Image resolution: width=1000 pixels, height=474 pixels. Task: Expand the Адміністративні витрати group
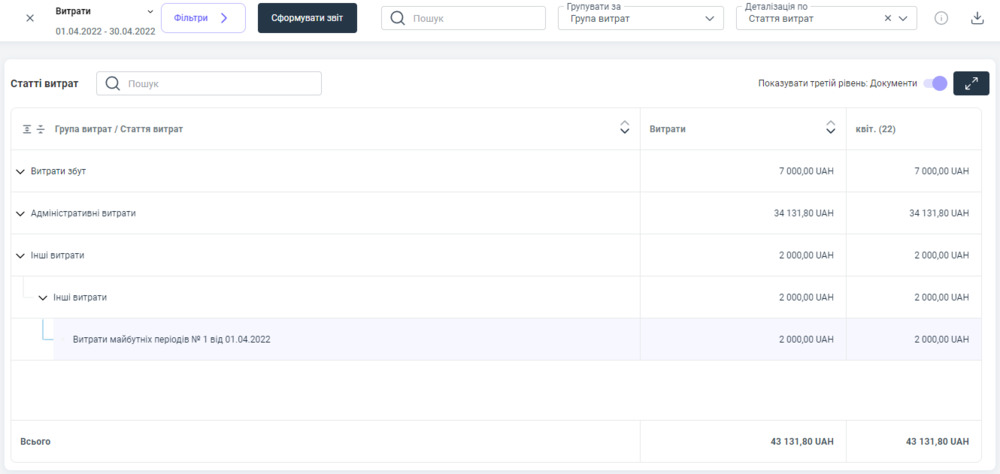point(20,213)
